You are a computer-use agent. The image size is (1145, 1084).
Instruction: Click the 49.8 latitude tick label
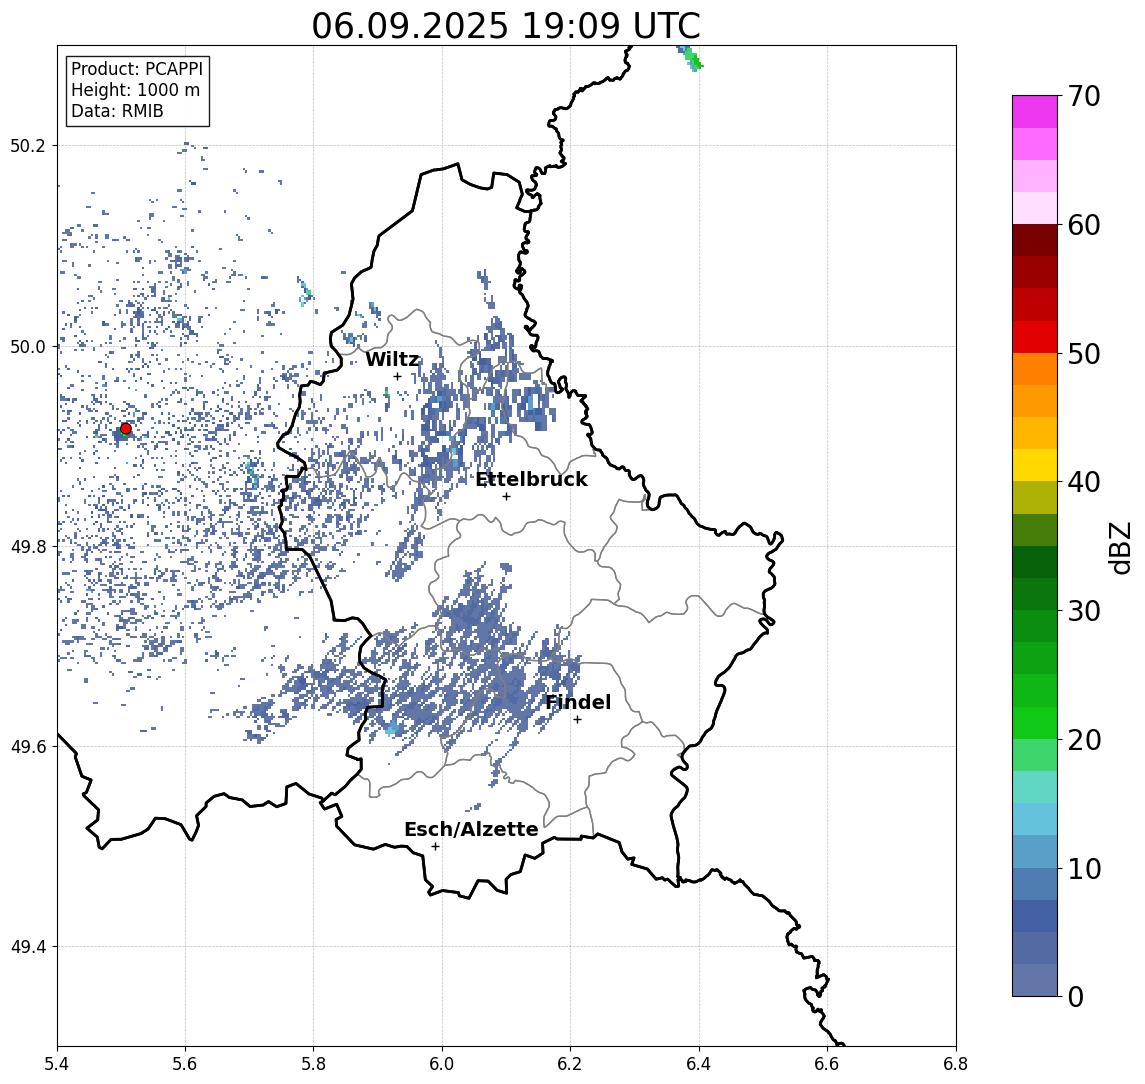[28, 546]
